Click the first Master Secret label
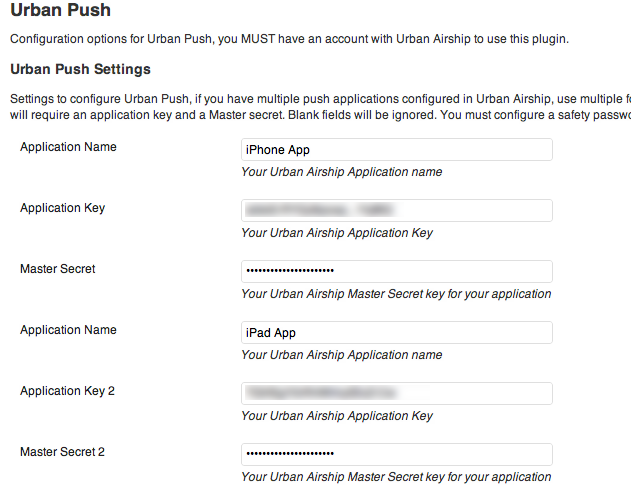The width and height of the screenshot is (631, 496). [x=58, y=269]
